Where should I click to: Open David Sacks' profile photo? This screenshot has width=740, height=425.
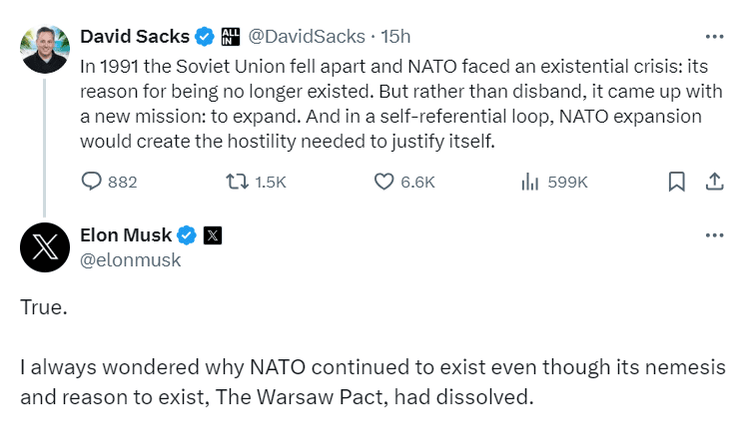point(44,49)
